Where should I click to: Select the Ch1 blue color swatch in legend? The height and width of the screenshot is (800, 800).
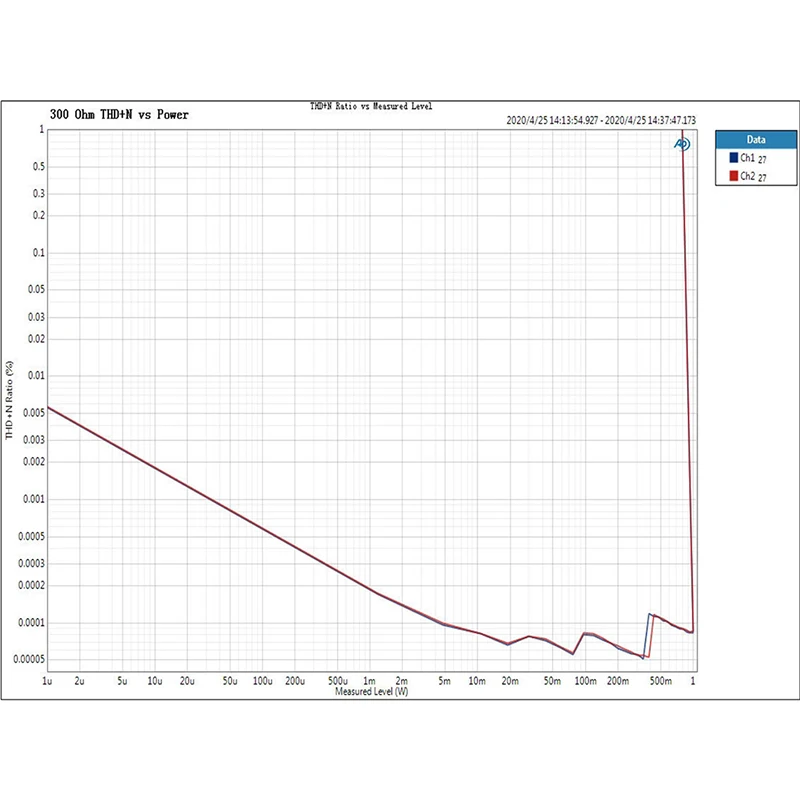pyautogui.click(x=734, y=158)
